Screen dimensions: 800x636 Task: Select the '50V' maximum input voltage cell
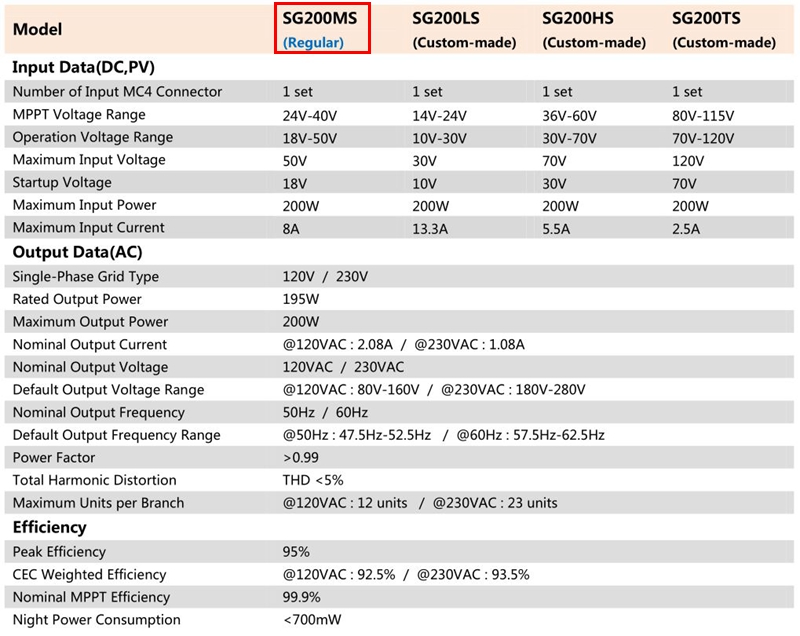[x=295, y=161]
